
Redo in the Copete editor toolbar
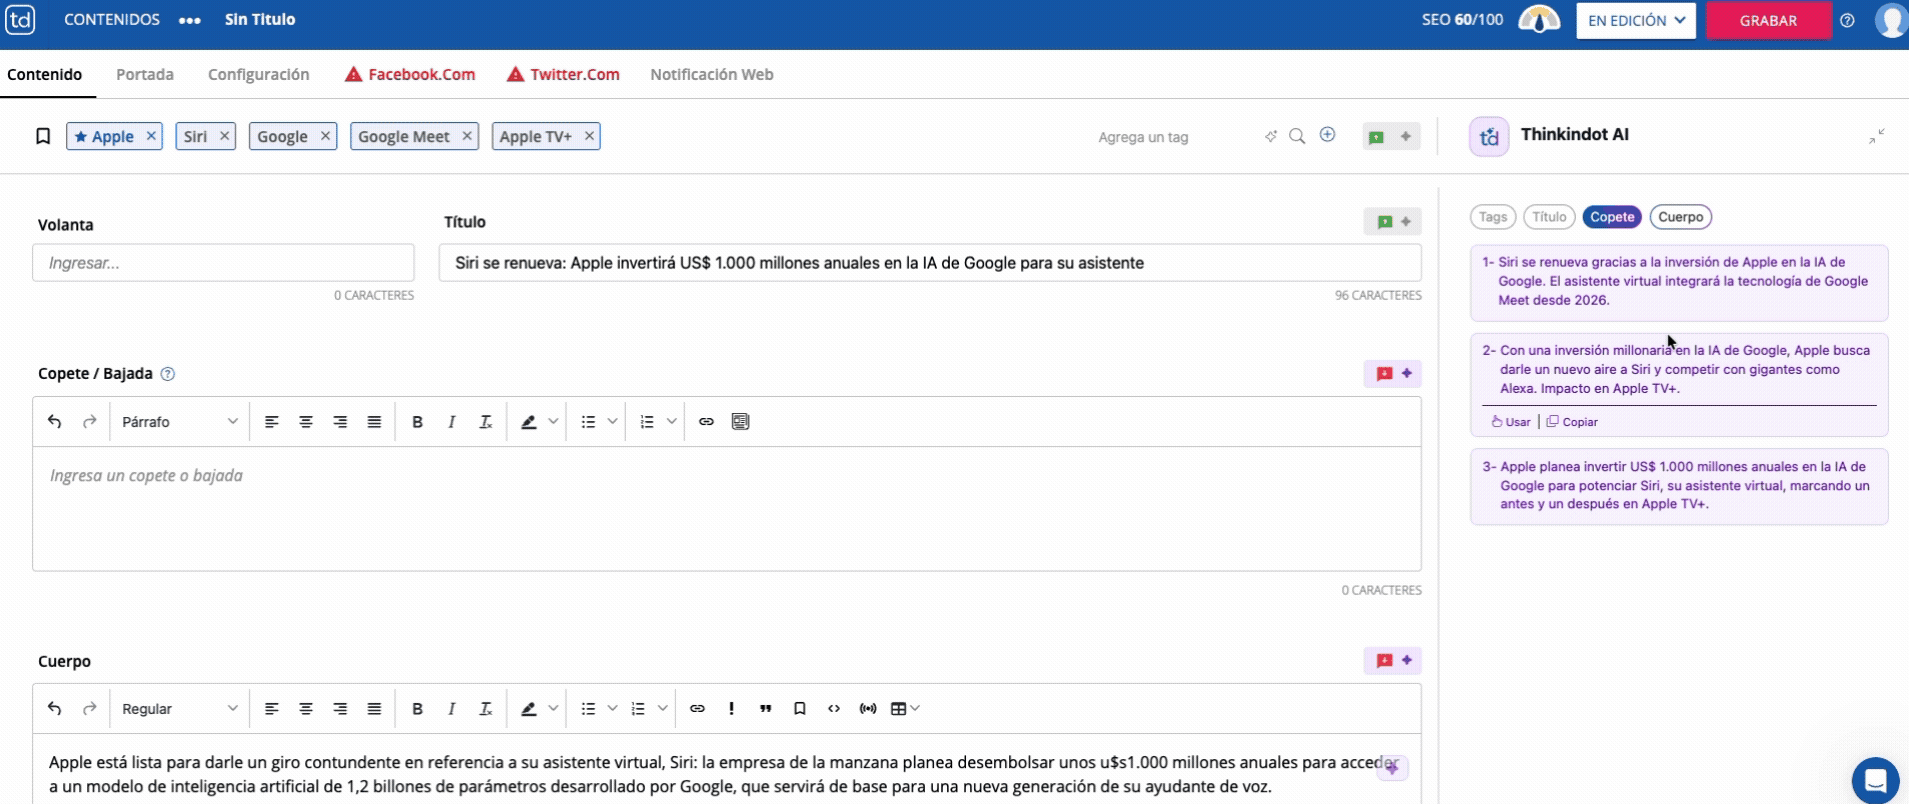89,422
